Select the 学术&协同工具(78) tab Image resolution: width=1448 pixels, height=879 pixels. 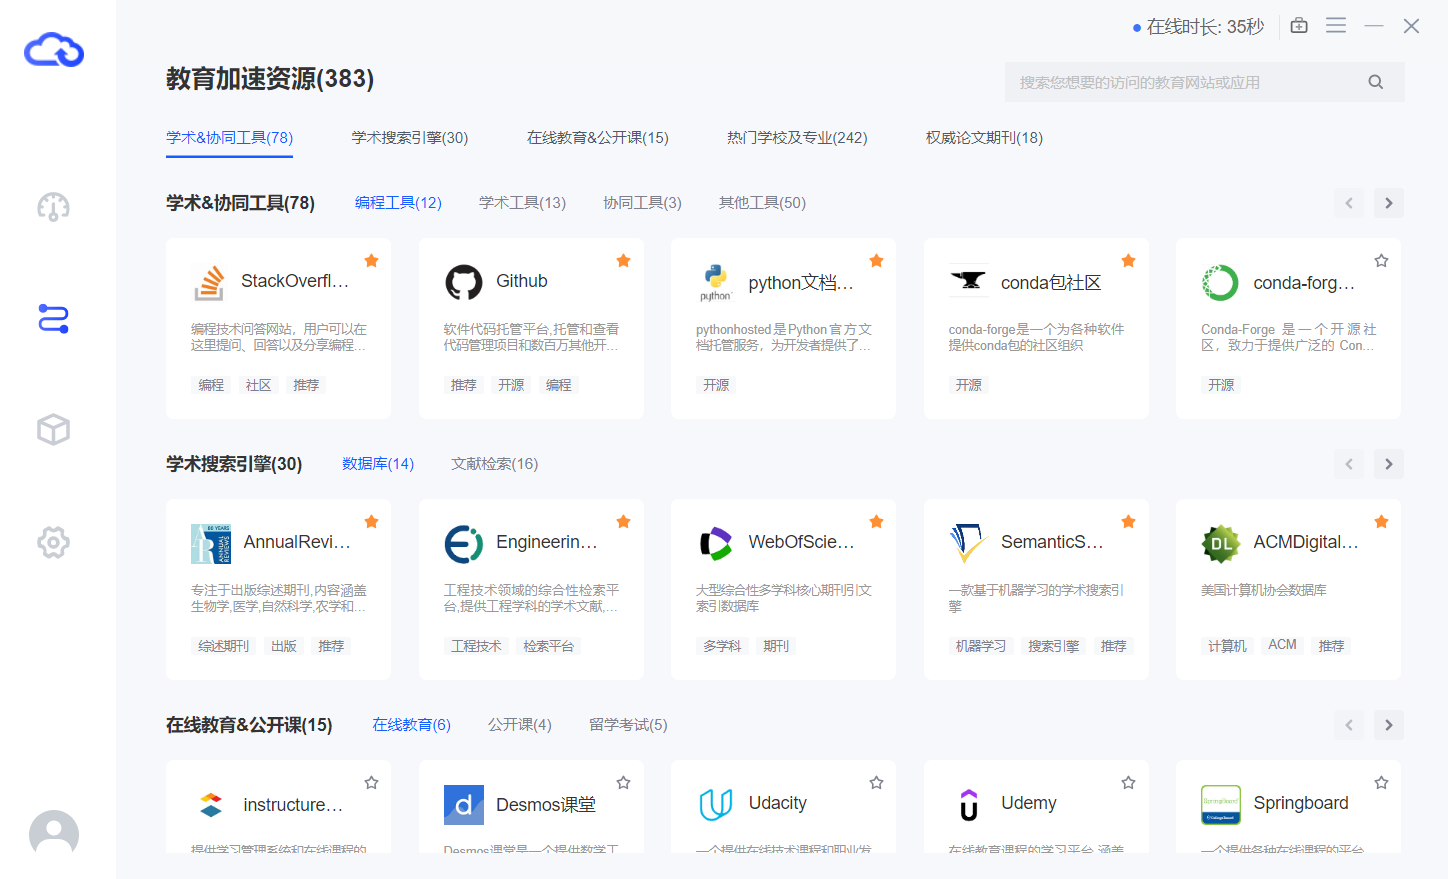[x=229, y=138]
